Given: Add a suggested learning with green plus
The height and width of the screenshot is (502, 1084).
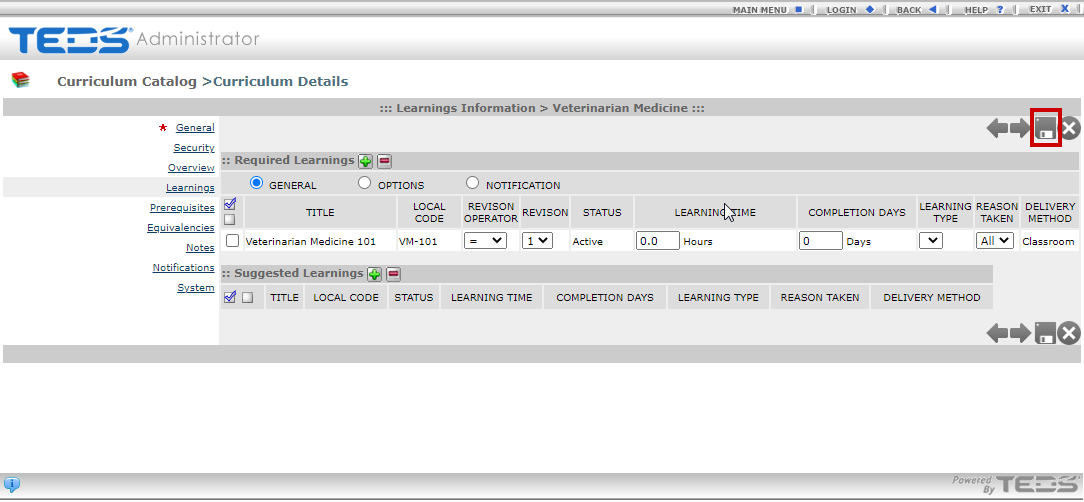Looking at the screenshot, I should [x=375, y=274].
